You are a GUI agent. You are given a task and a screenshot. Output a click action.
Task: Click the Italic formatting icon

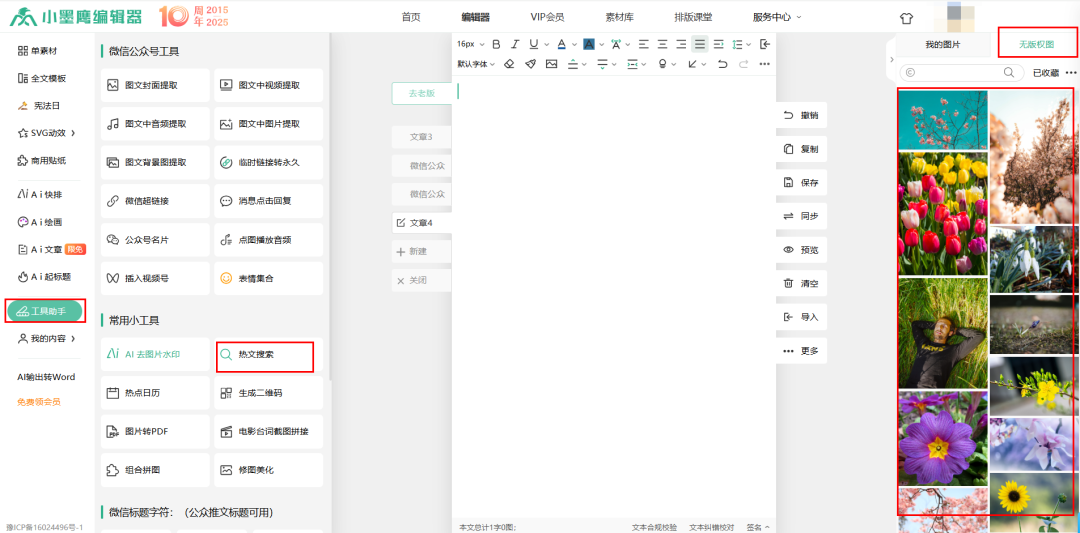point(515,44)
